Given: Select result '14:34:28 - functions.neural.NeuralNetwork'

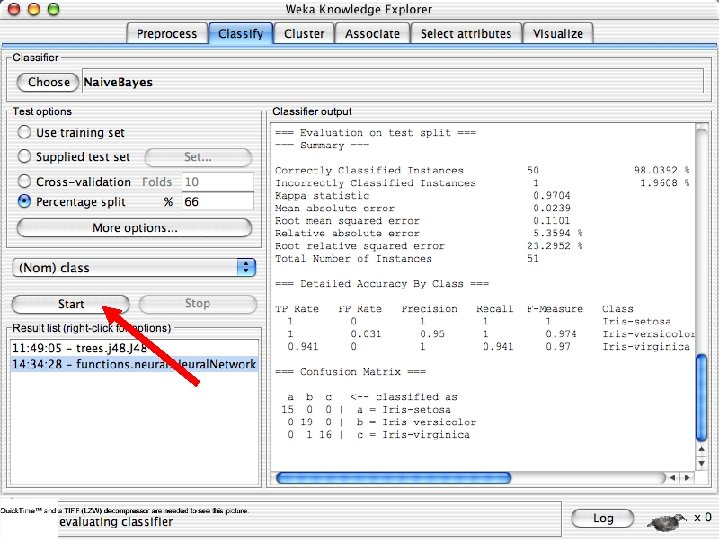Looking at the screenshot, I should (134, 364).
